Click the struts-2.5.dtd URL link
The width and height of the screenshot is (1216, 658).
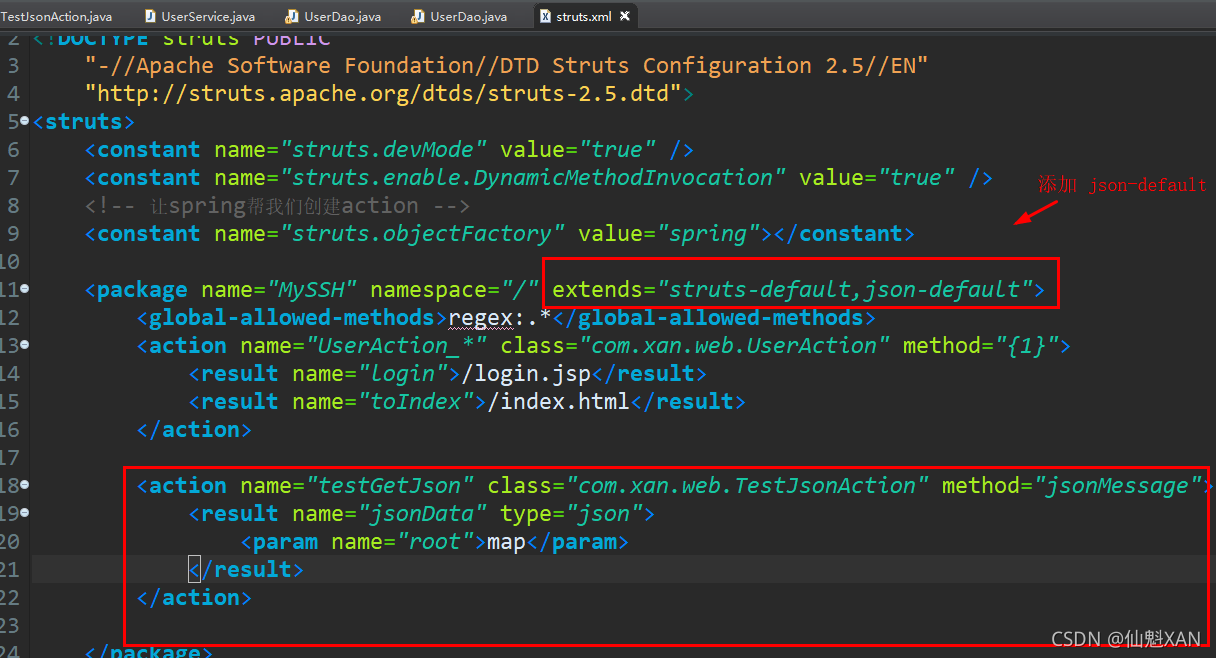385,93
